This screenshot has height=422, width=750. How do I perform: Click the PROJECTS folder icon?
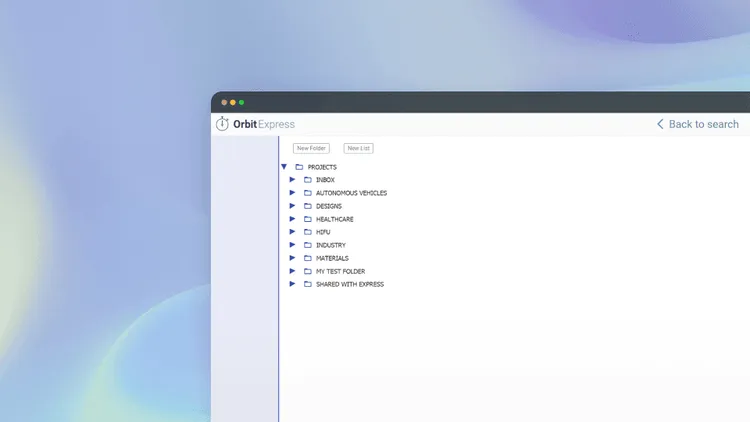[299, 167]
